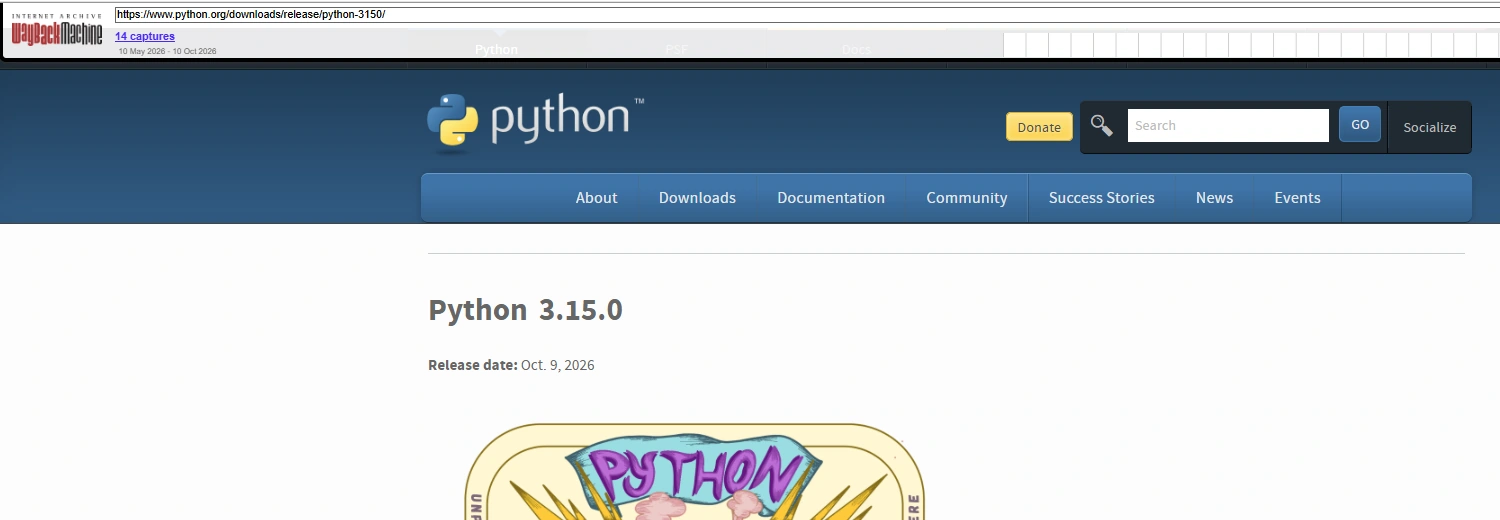Switch to the faded Python top tab

[x=497, y=49]
